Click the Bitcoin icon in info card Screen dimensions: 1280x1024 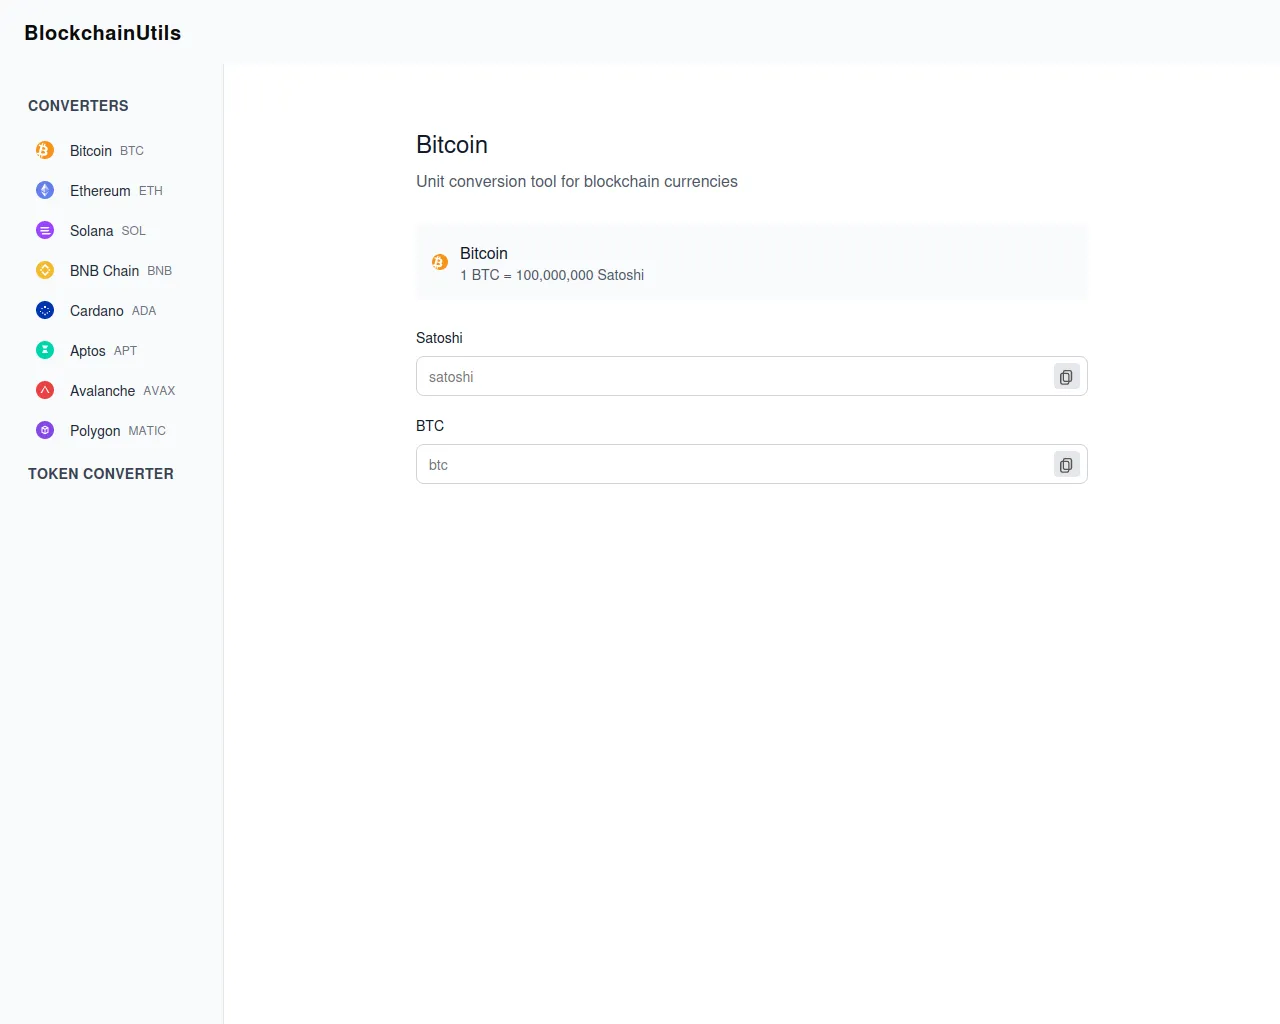(x=440, y=262)
